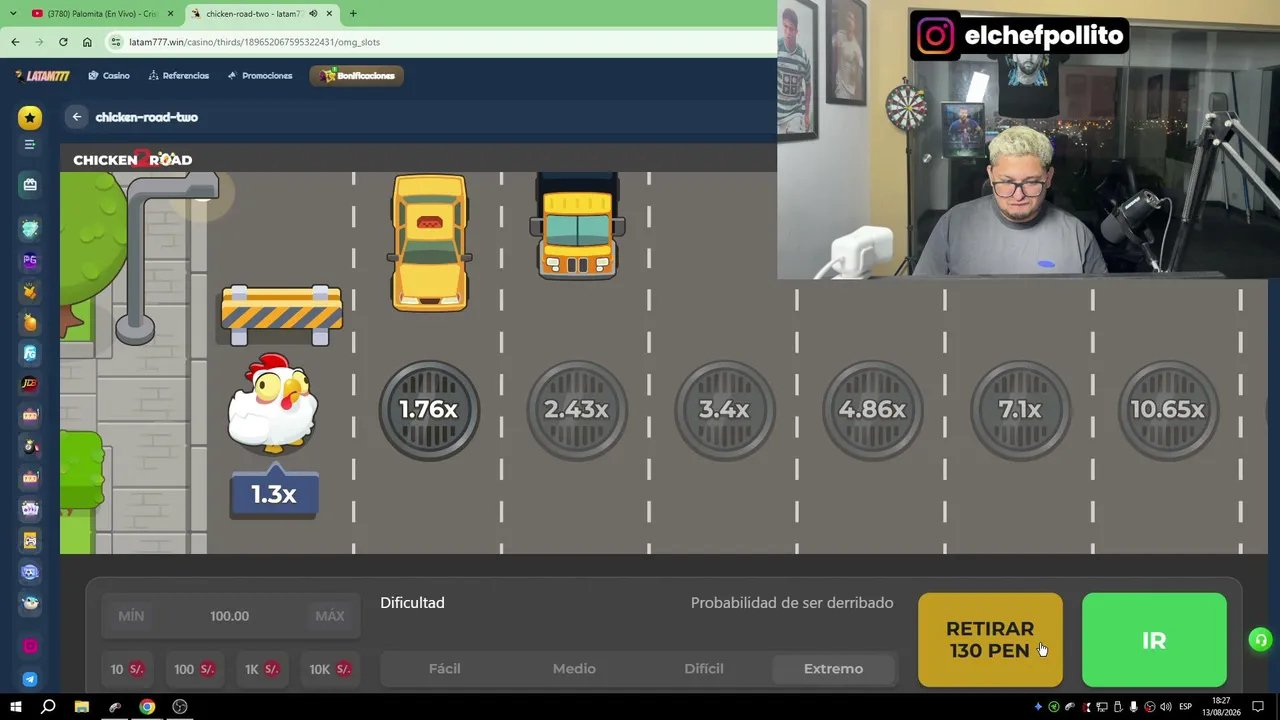Open the JDB games sidebar icon
This screenshot has height=720, width=1280.
pos(30,383)
